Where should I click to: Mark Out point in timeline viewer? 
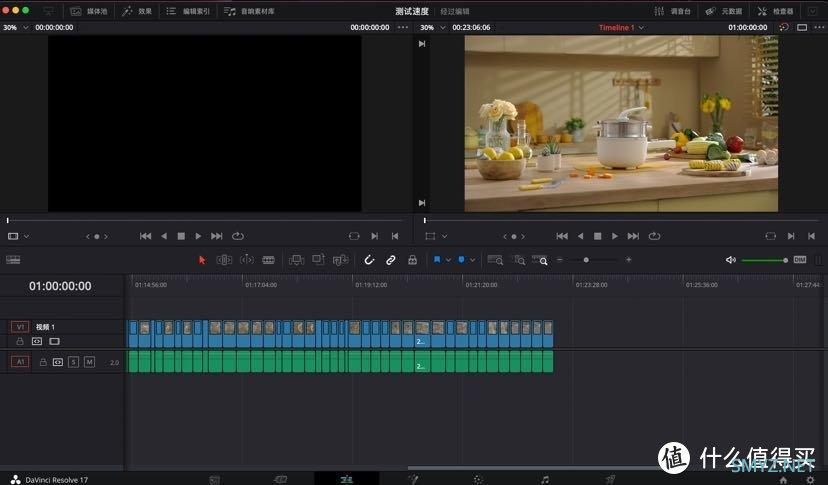[x=812, y=236]
